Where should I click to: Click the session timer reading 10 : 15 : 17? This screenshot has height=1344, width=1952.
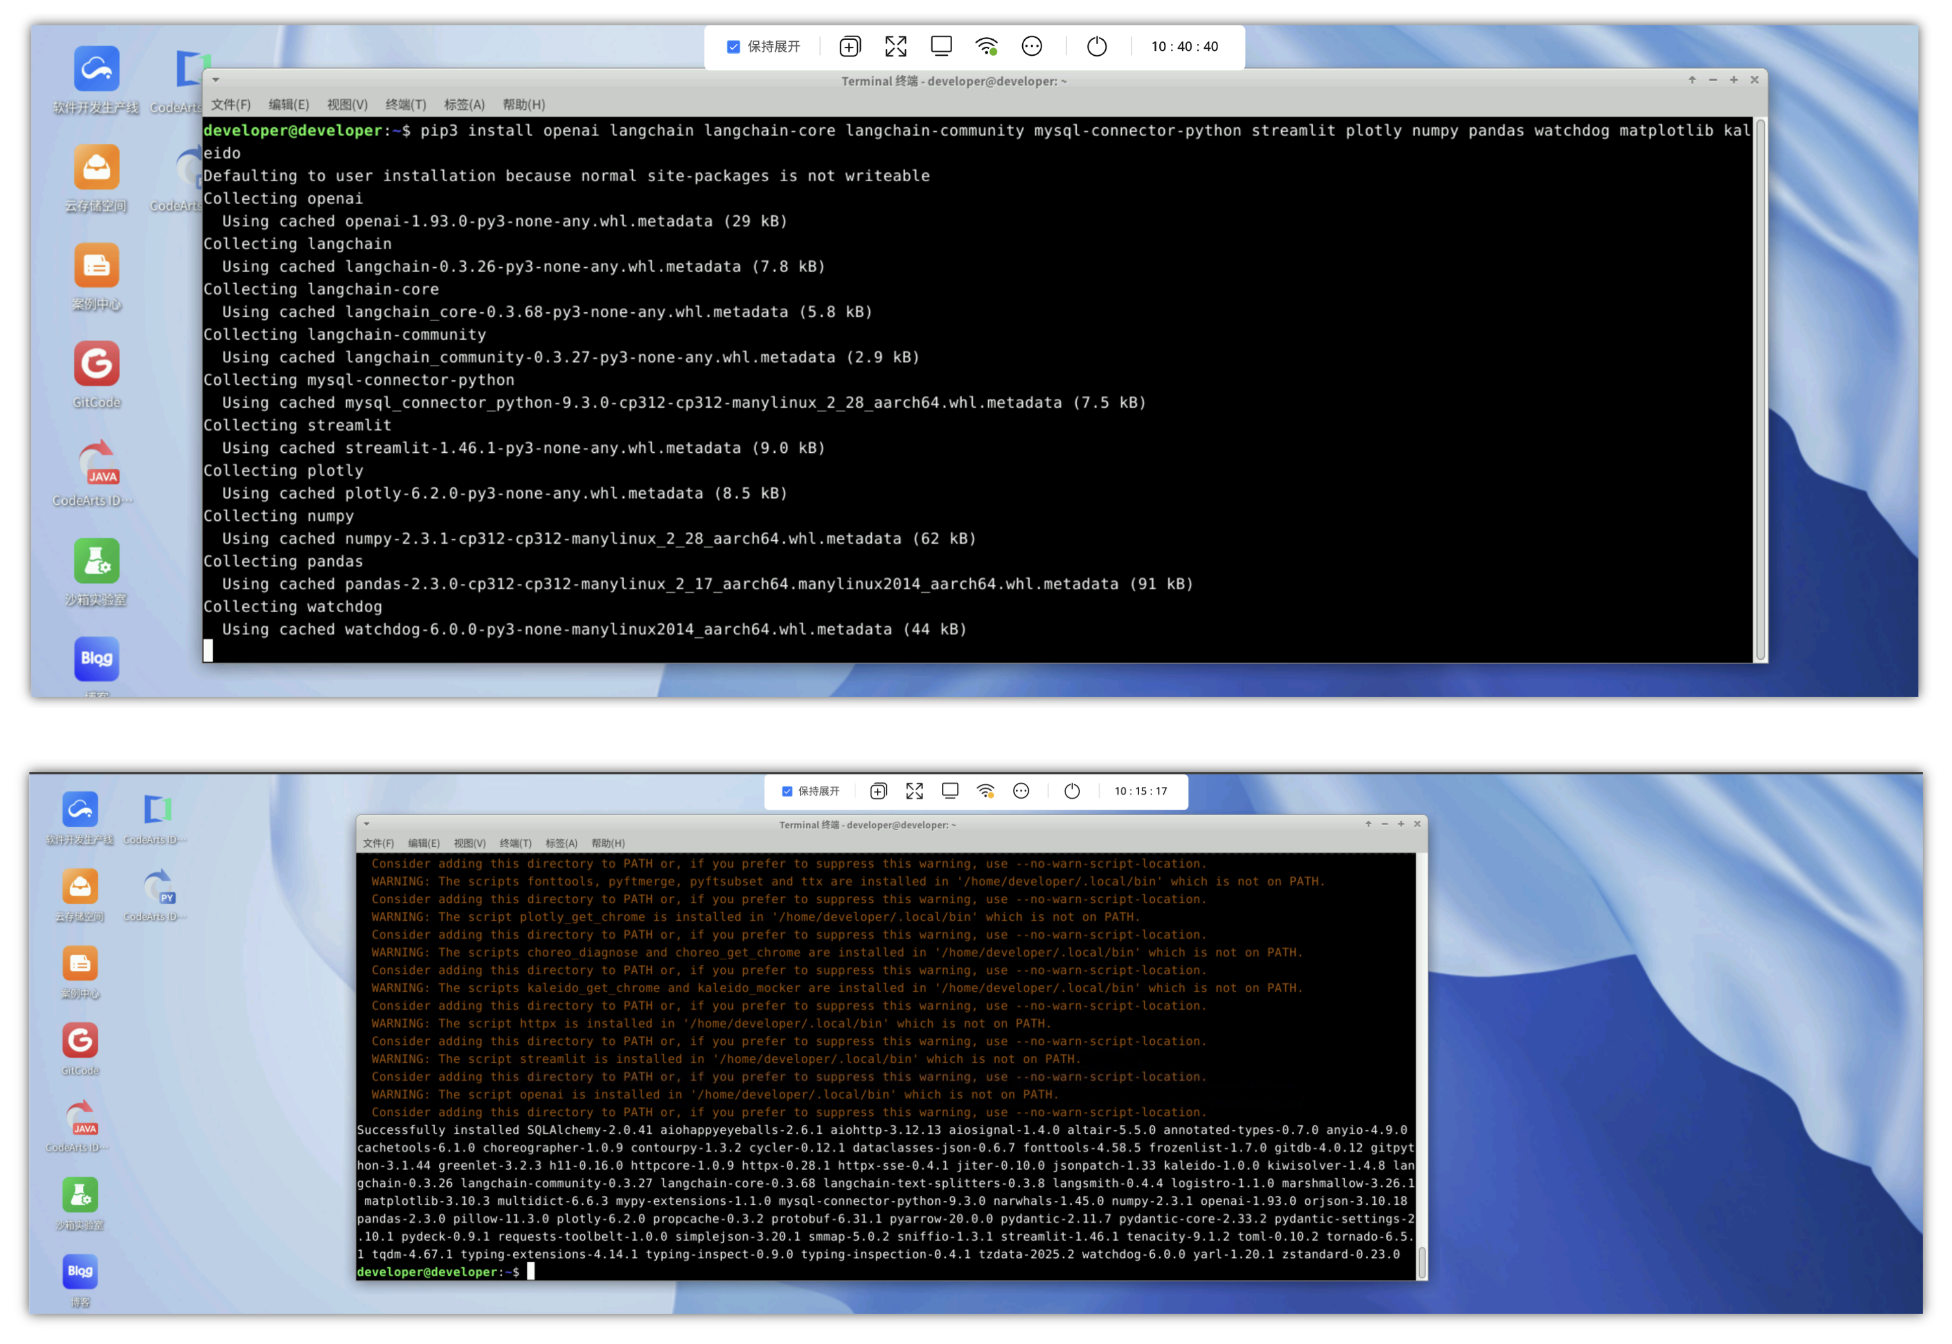tap(1141, 791)
